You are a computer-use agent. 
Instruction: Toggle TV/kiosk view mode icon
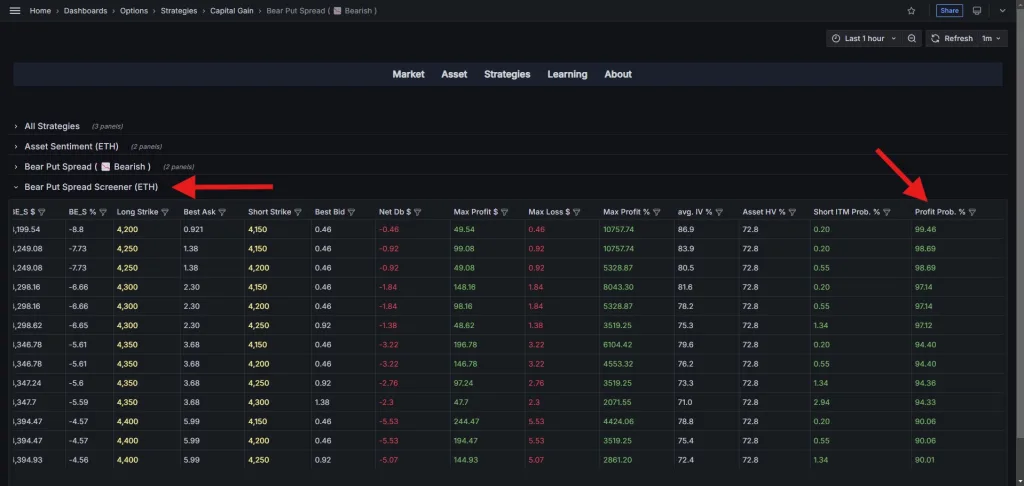coord(977,11)
